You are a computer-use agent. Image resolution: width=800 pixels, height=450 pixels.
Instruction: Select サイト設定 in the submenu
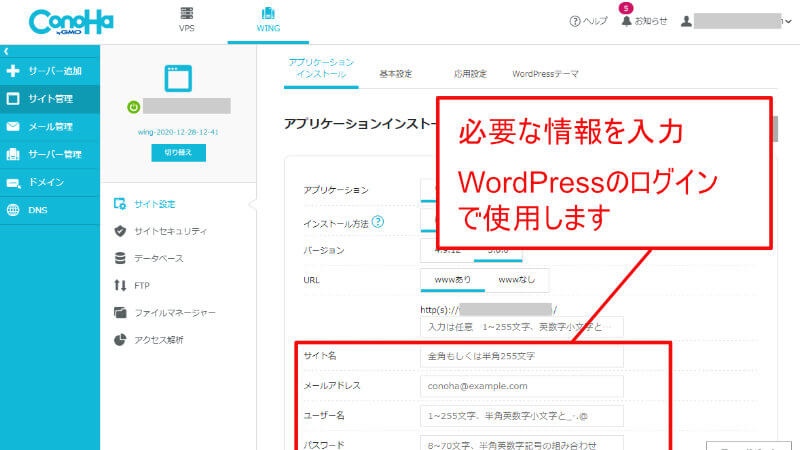click(x=155, y=204)
